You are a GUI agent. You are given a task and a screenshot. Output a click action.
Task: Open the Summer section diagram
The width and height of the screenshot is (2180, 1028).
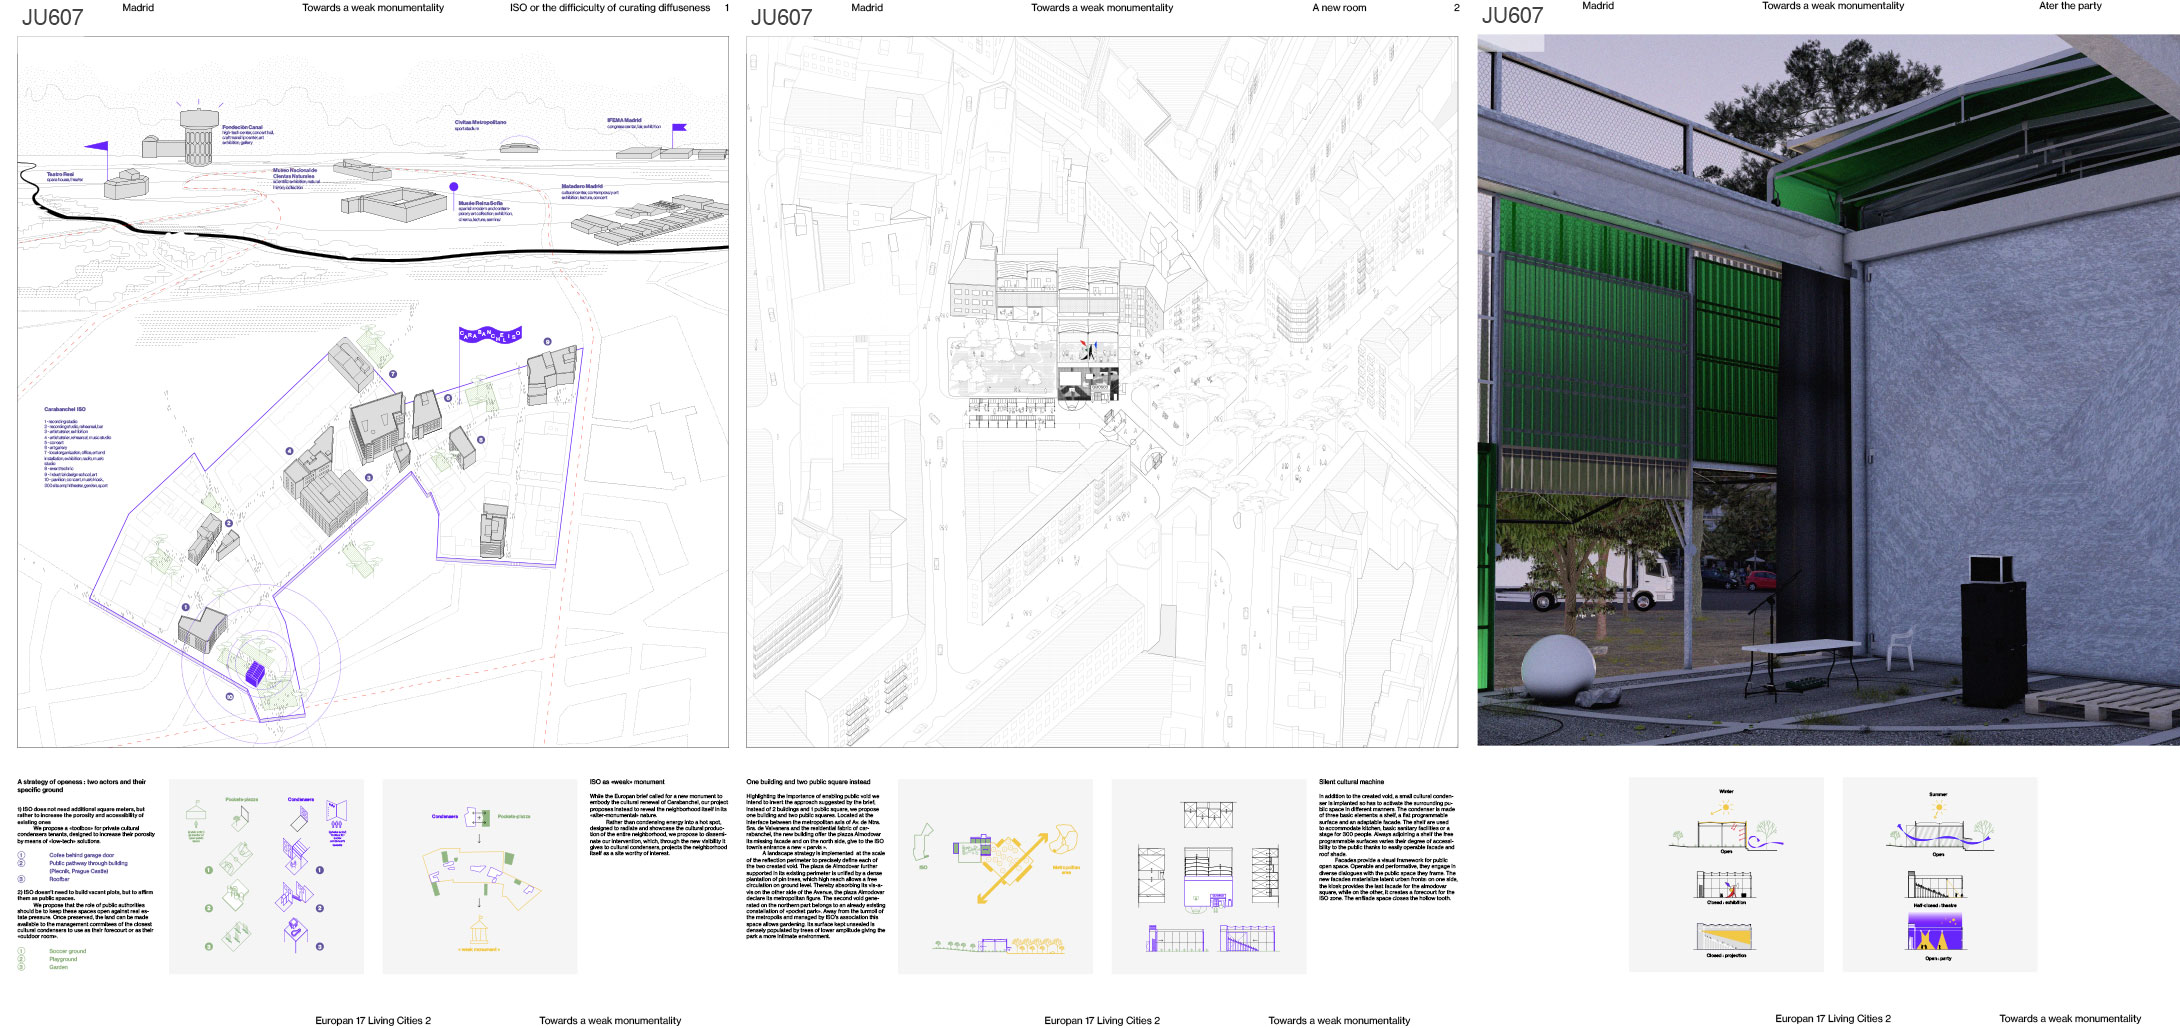(x=1938, y=827)
